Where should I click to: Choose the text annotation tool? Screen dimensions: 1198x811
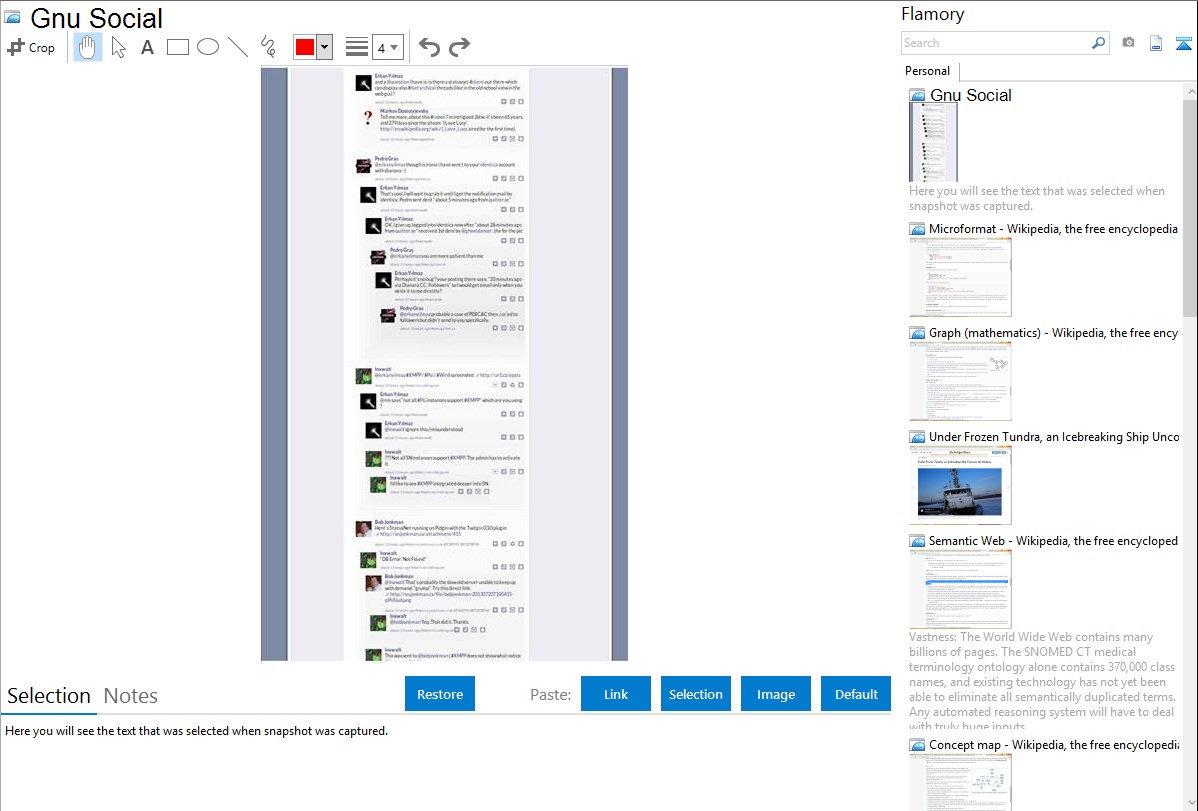click(147, 47)
